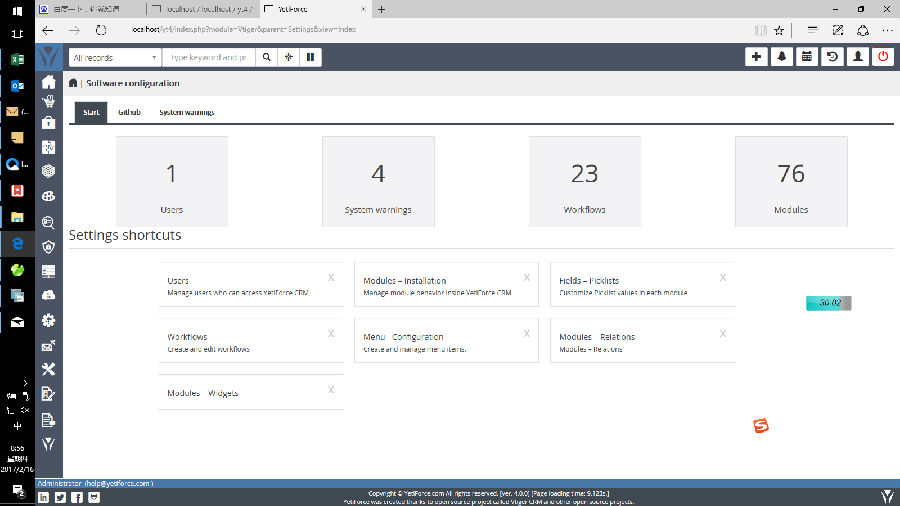Remove the Workflows shortcut with X

pos(331,334)
